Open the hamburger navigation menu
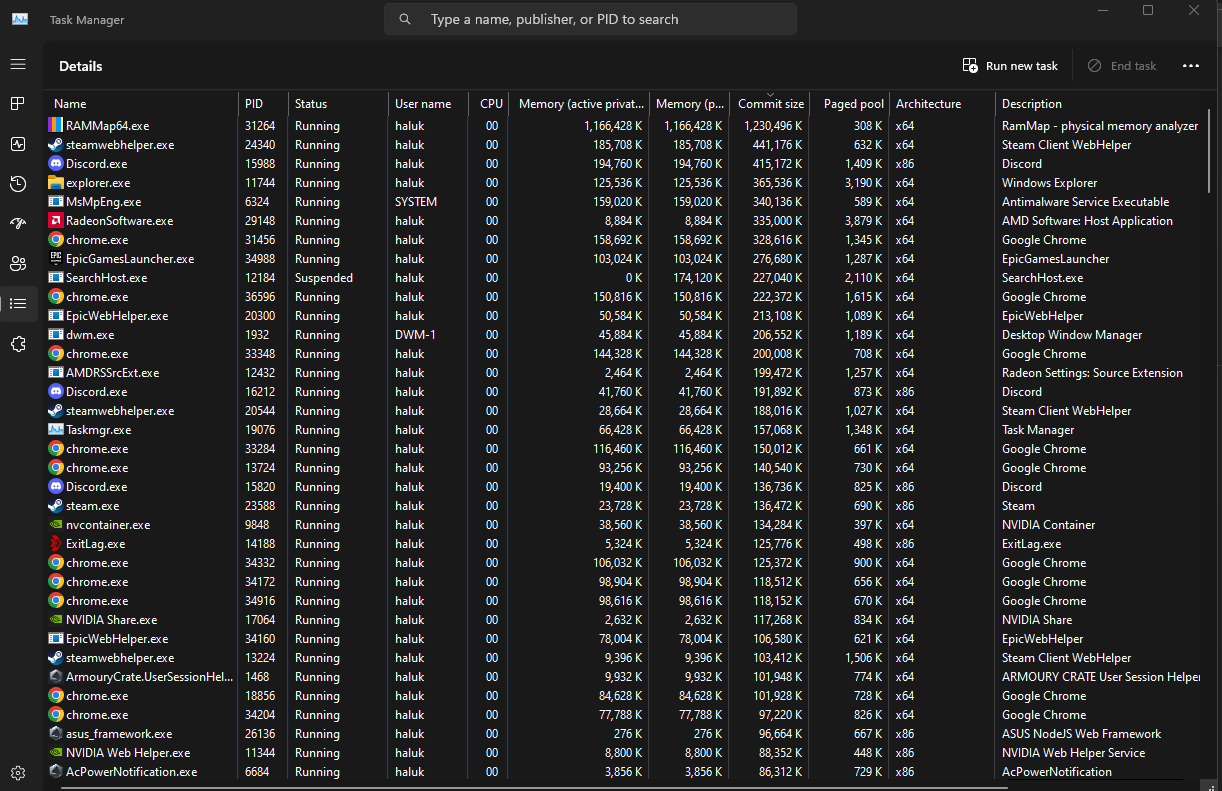This screenshot has width=1222, height=791. [x=18, y=64]
